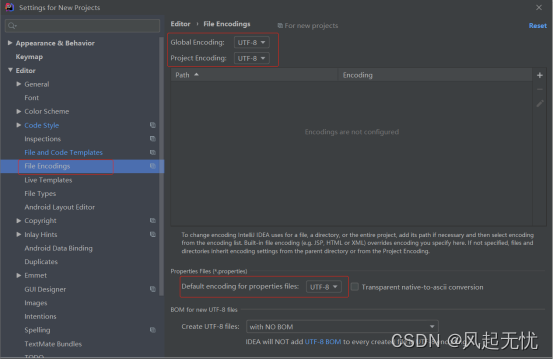Select Keymap in settings tree

tap(29, 57)
